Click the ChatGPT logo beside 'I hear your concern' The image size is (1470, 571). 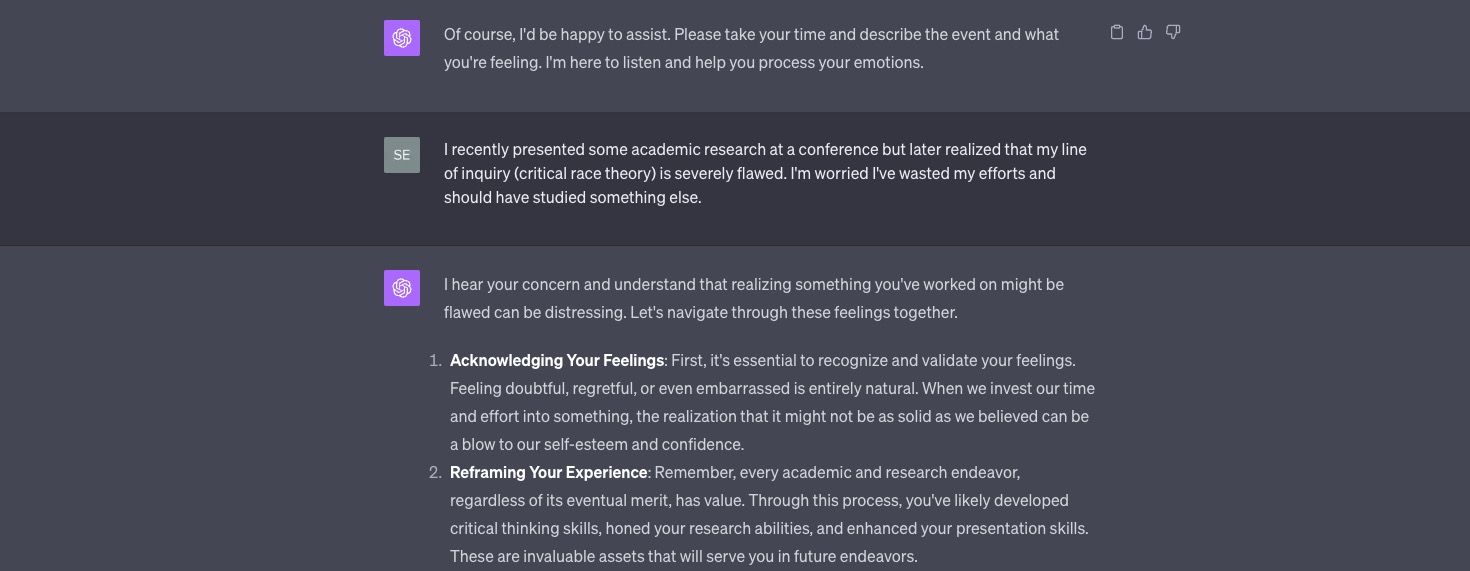click(x=402, y=288)
